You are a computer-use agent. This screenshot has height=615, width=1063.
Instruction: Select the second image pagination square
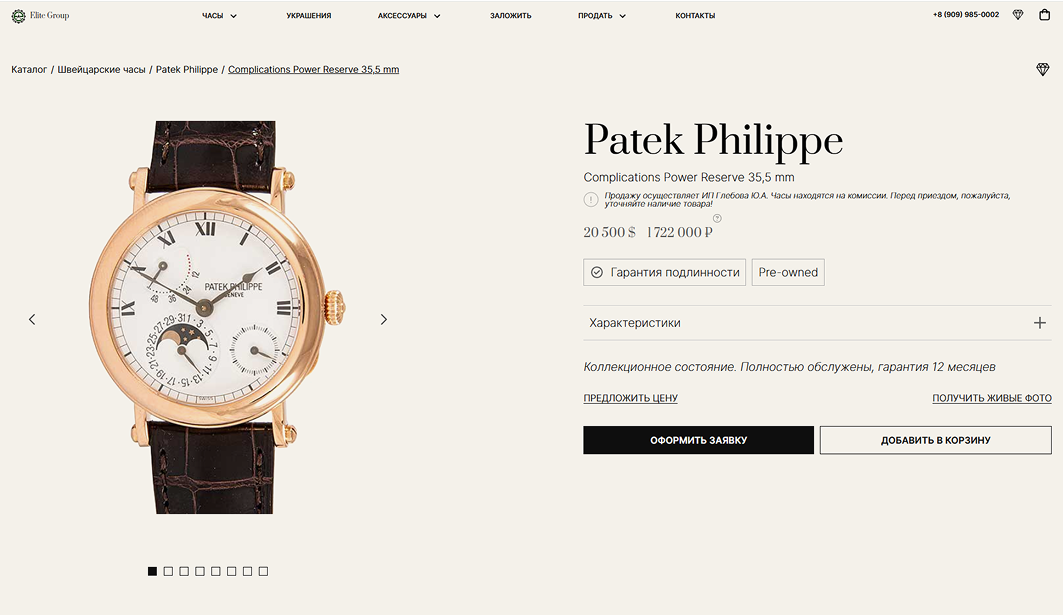click(x=168, y=572)
